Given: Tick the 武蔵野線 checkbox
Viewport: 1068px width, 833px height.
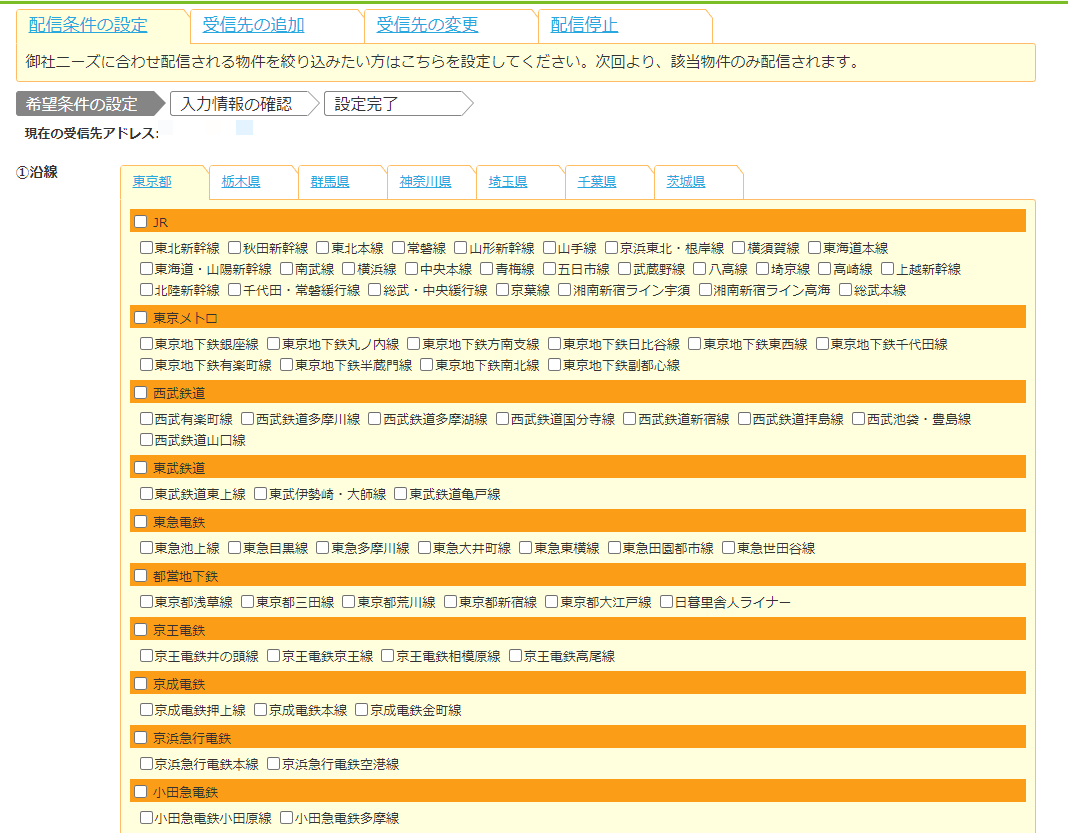Looking at the screenshot, I should coord(625,268).
